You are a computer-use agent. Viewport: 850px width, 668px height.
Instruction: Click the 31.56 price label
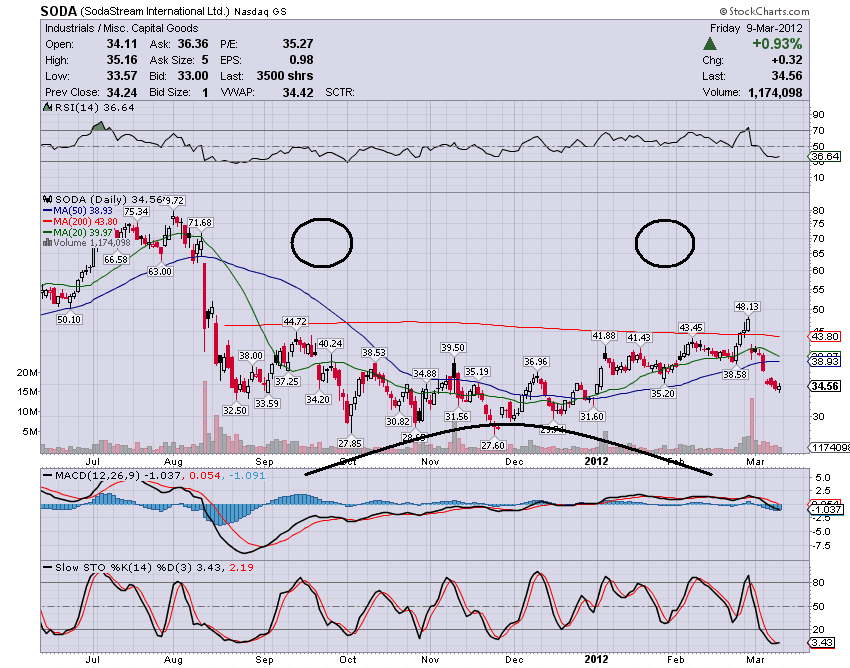point(456,416)
